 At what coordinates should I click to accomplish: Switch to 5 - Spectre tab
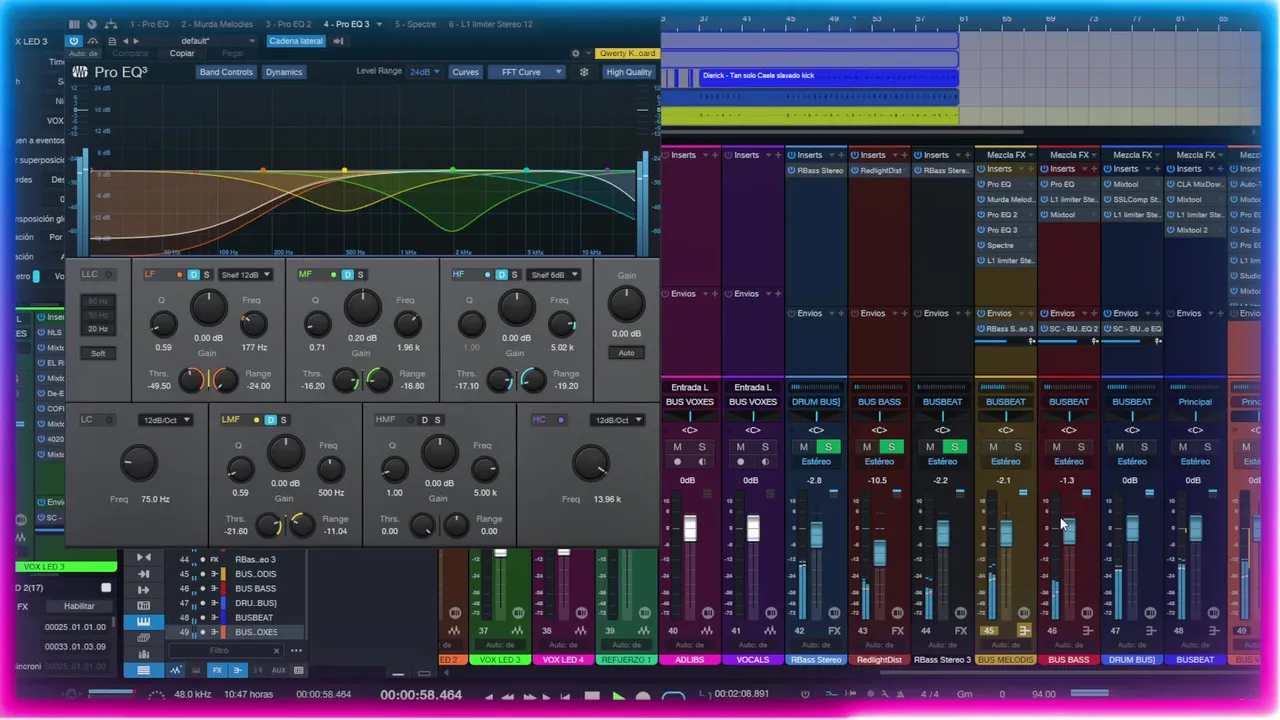click(x=415, y=24)
